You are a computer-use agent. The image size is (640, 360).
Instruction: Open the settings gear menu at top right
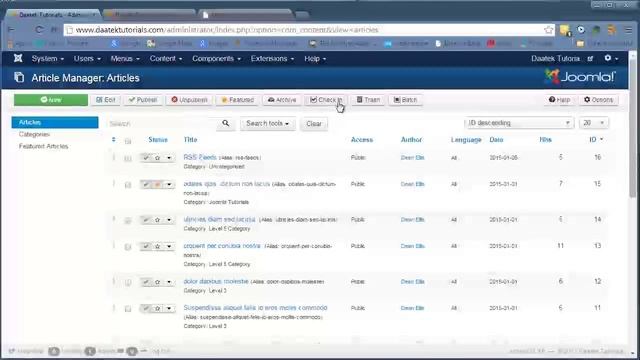[x=611, y=58]
